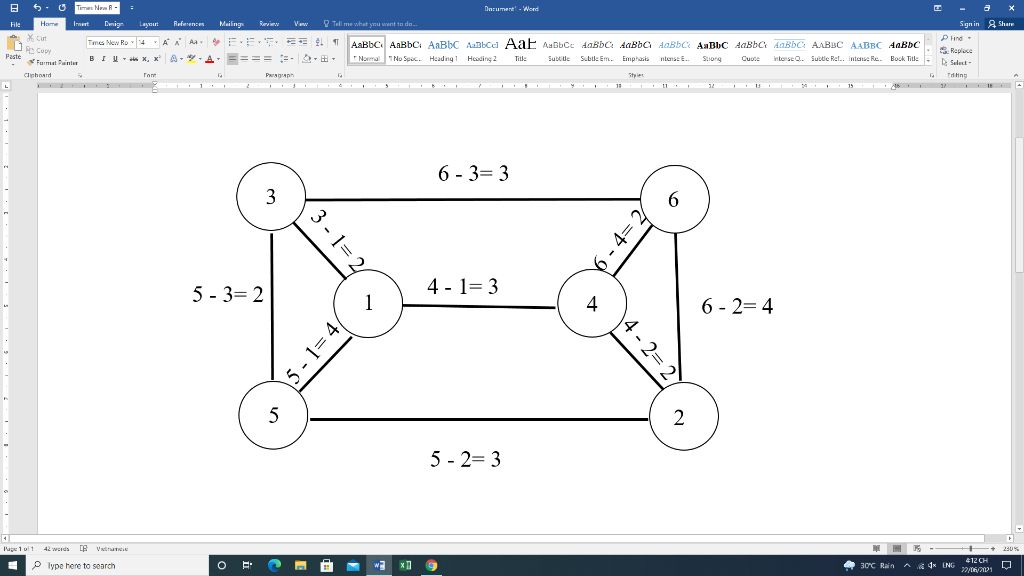Image resolution: width=1024 pixels, height=576 pixels.
Task: Open the font size dropdown
Action: tap(155, 42)
